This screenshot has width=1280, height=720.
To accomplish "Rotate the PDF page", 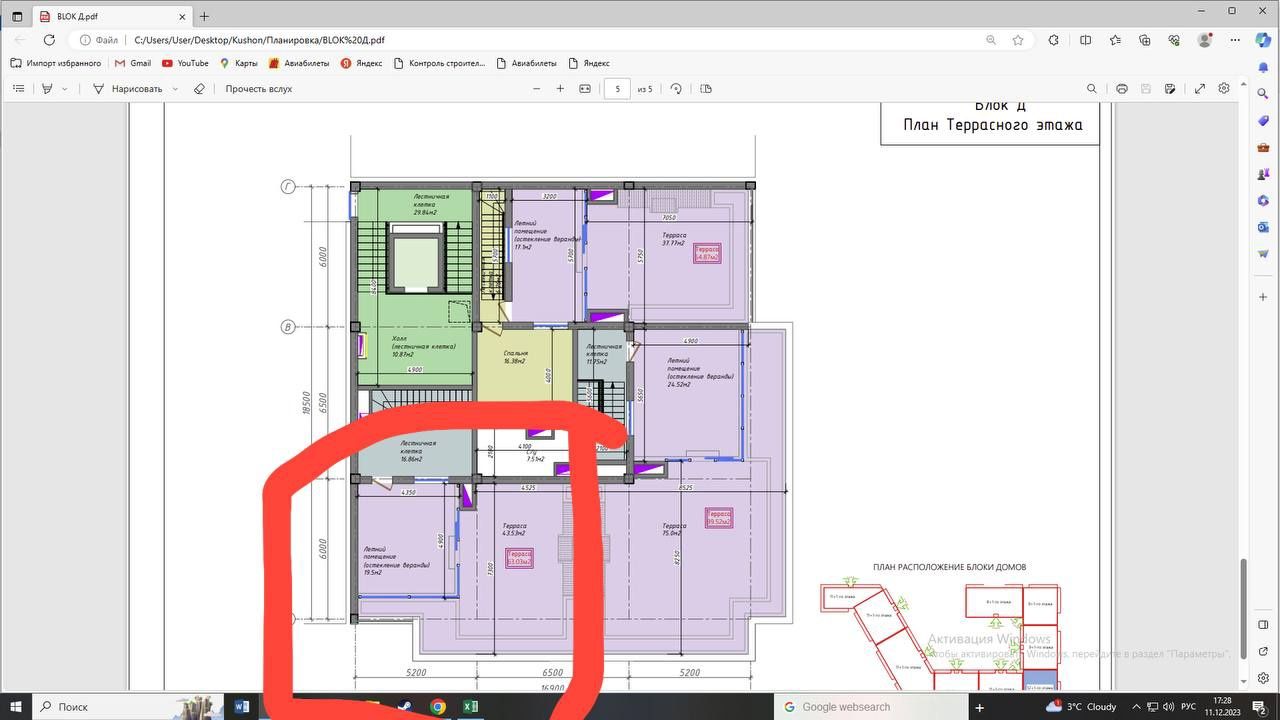I will click(676, 89).
